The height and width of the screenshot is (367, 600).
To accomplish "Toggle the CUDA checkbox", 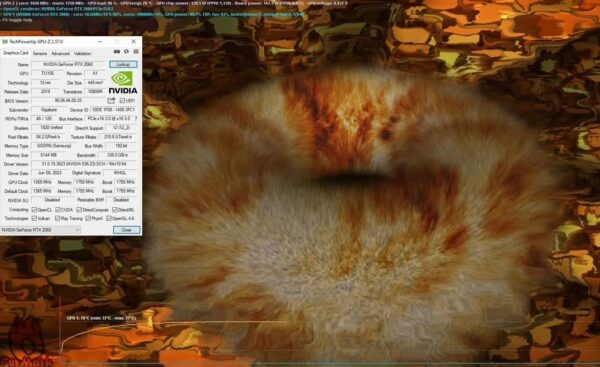I will 58,210.
